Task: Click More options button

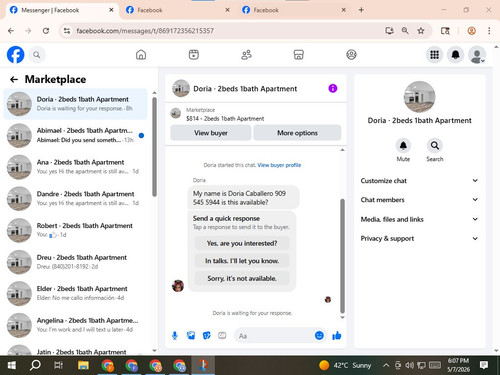Action: point(297,133)
